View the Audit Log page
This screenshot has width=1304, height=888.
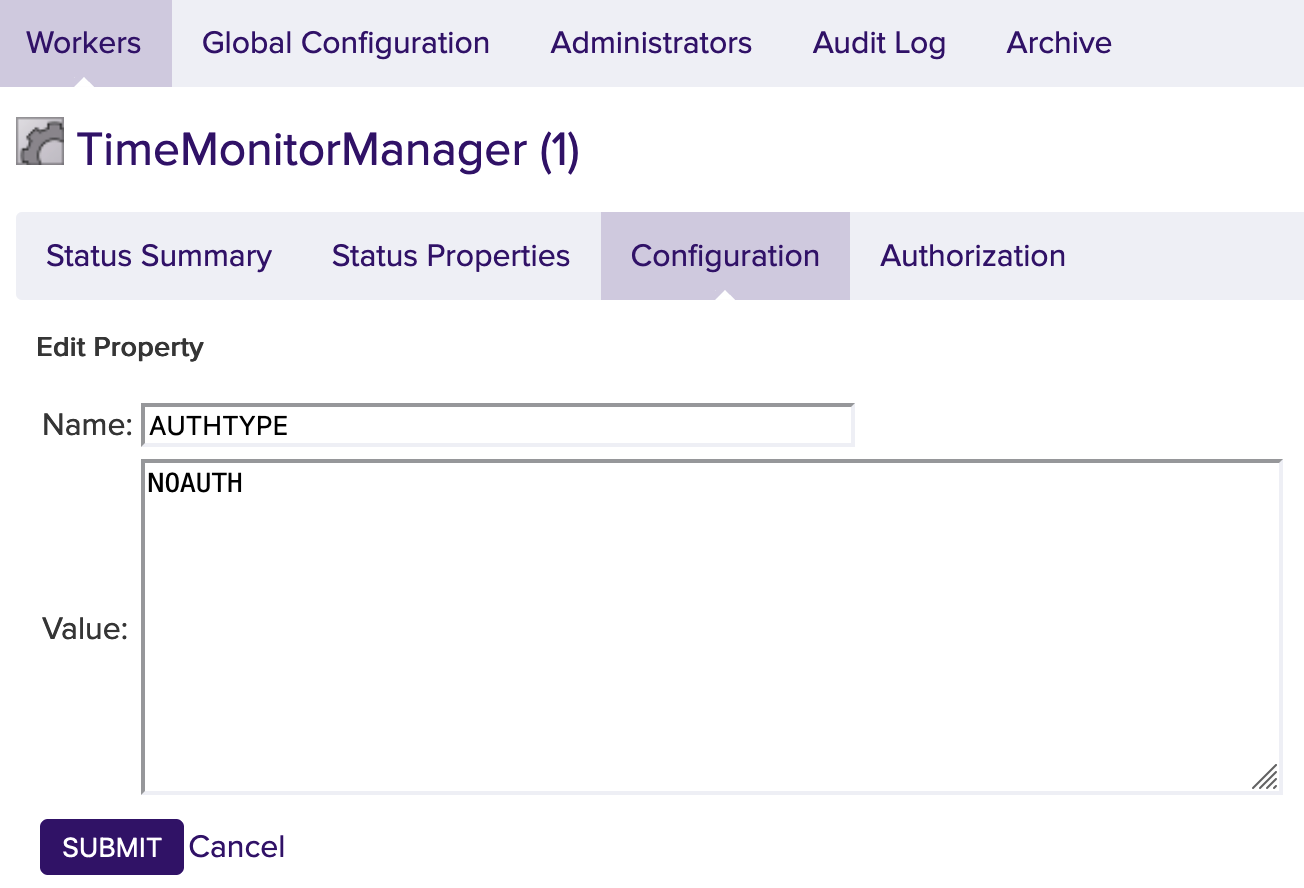coord(879,43)
